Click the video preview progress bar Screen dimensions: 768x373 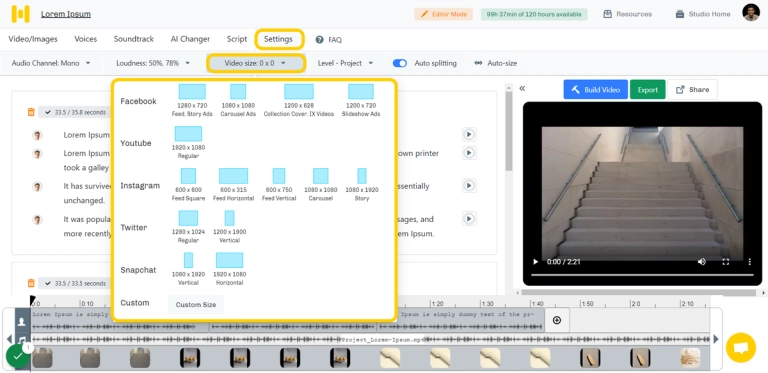642,276
